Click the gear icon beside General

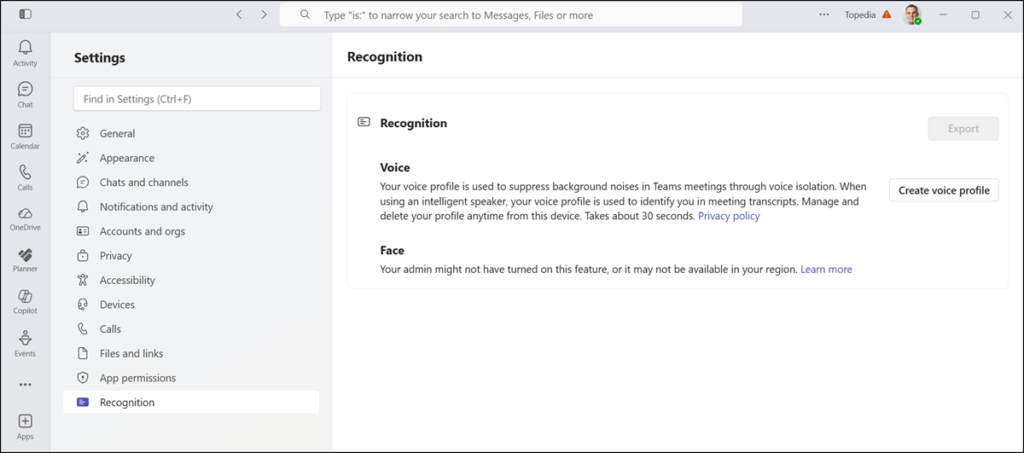coord(82,133)
